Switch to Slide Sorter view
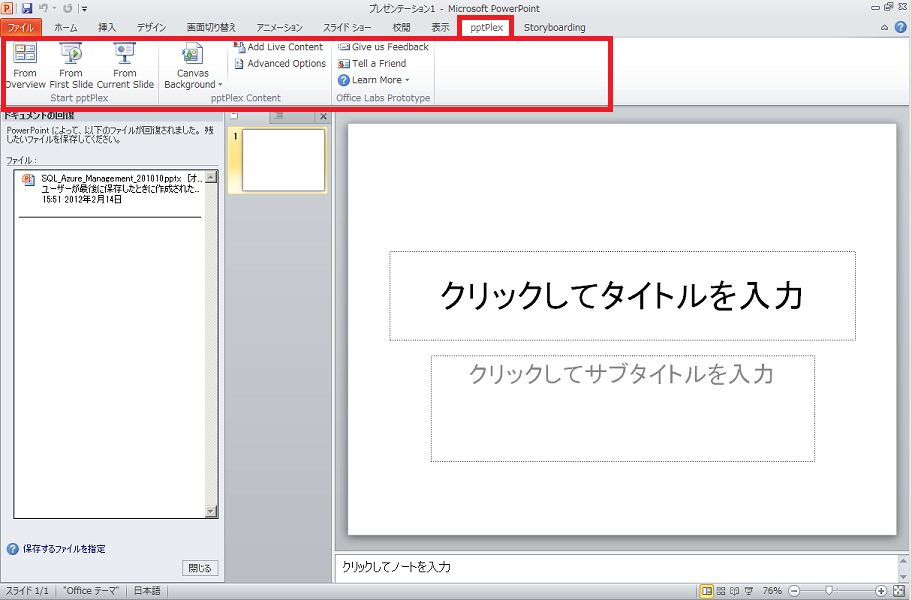 (x=722, y=591)
